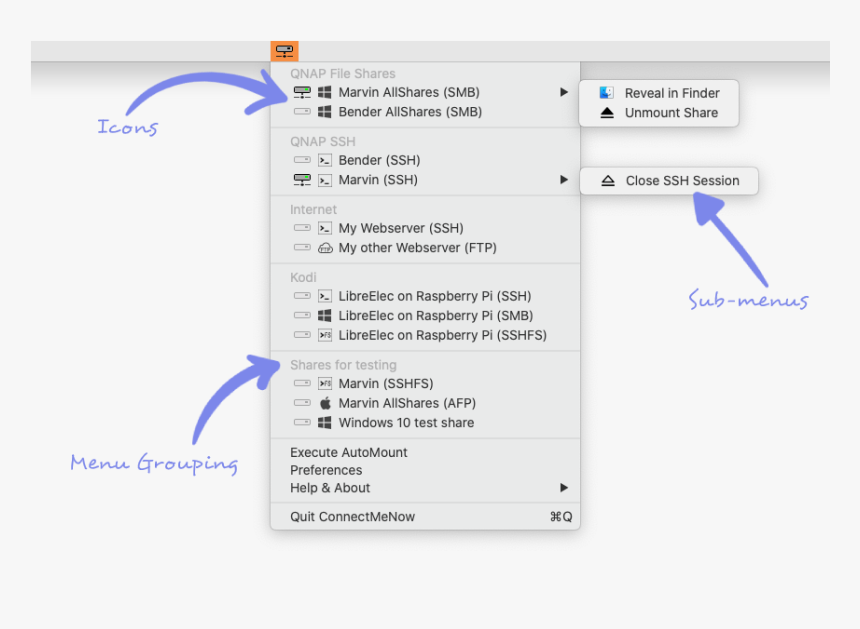860x629 pixels.
Task: Click mounted status icon beside Marvin AllShares (SMB)
Action: click(302, 92)
